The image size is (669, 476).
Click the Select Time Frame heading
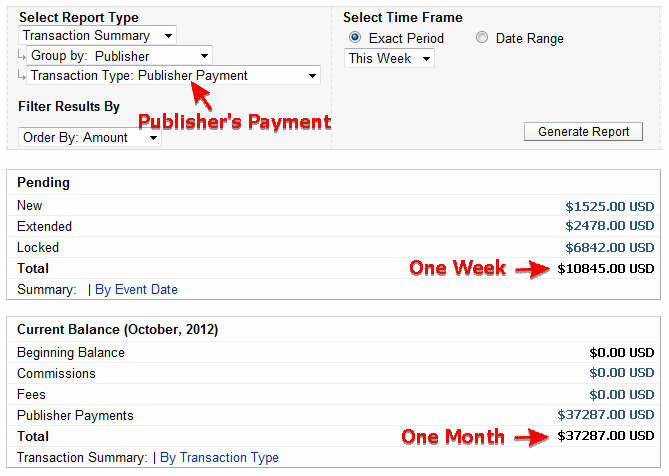[403, 17]
